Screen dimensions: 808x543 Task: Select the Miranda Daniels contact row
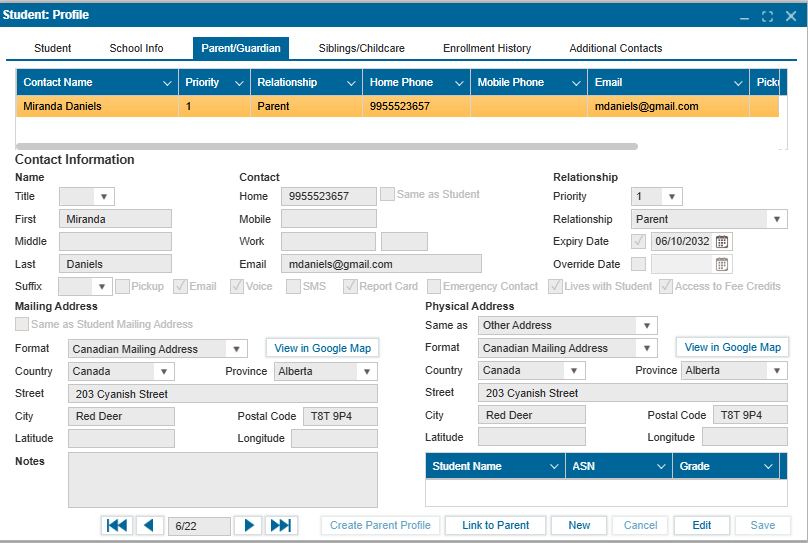tap(300, 106)
